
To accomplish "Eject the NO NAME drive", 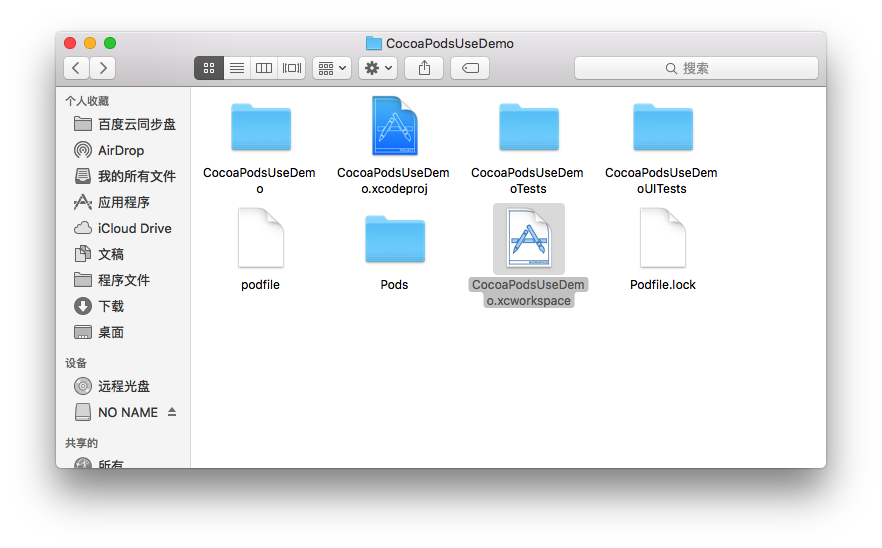I will click(x=172, y=412).
